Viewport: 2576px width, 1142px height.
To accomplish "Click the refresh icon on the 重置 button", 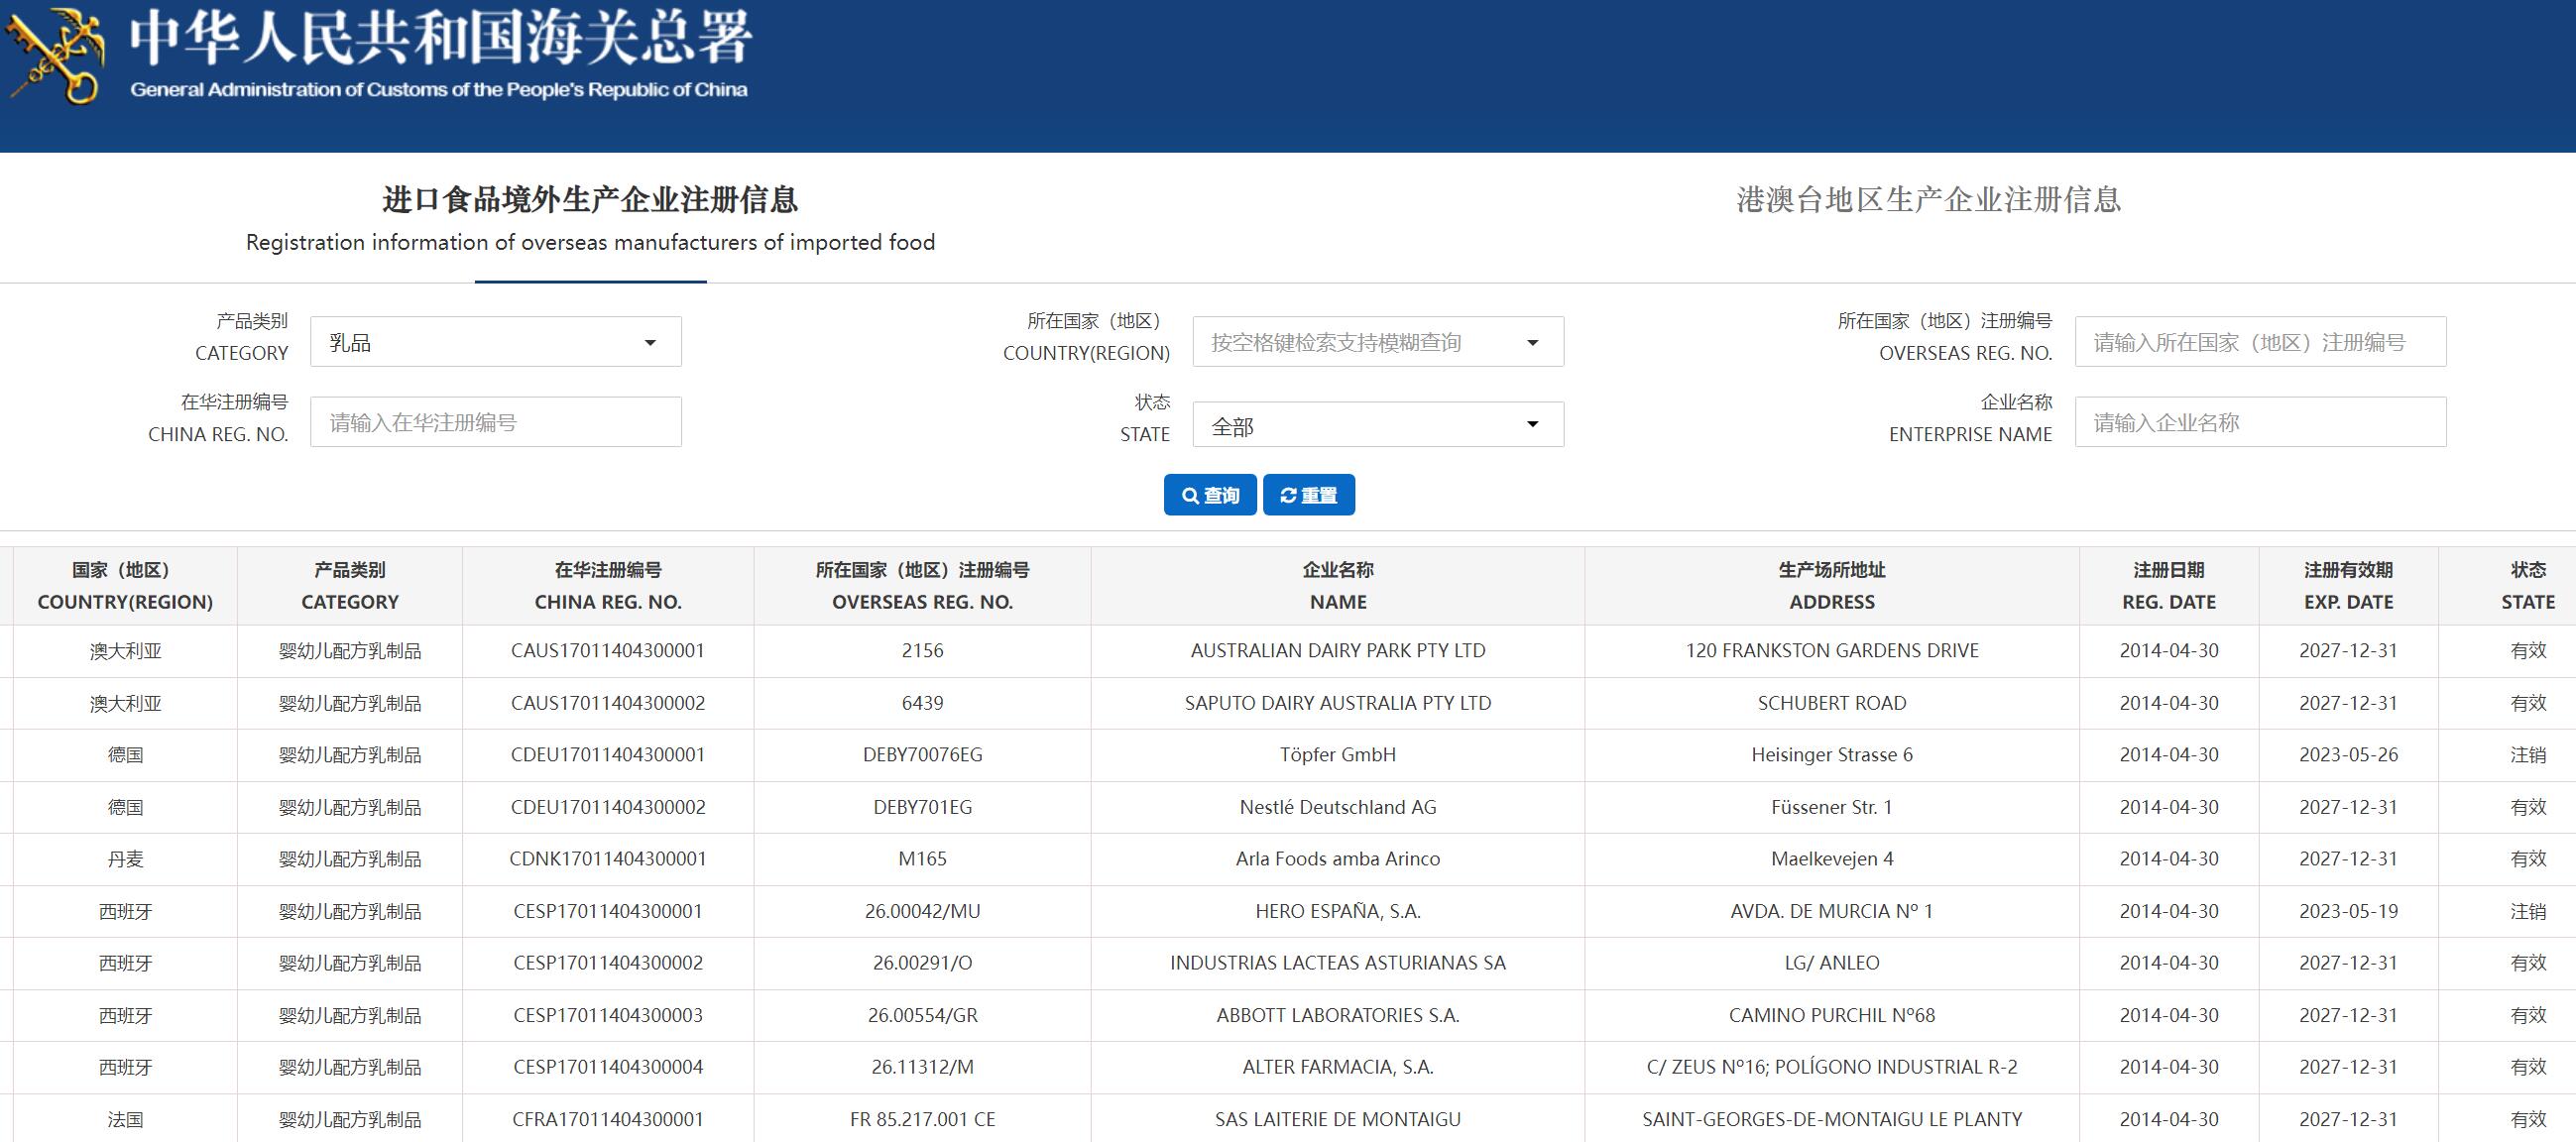I will pos(1288,496).
